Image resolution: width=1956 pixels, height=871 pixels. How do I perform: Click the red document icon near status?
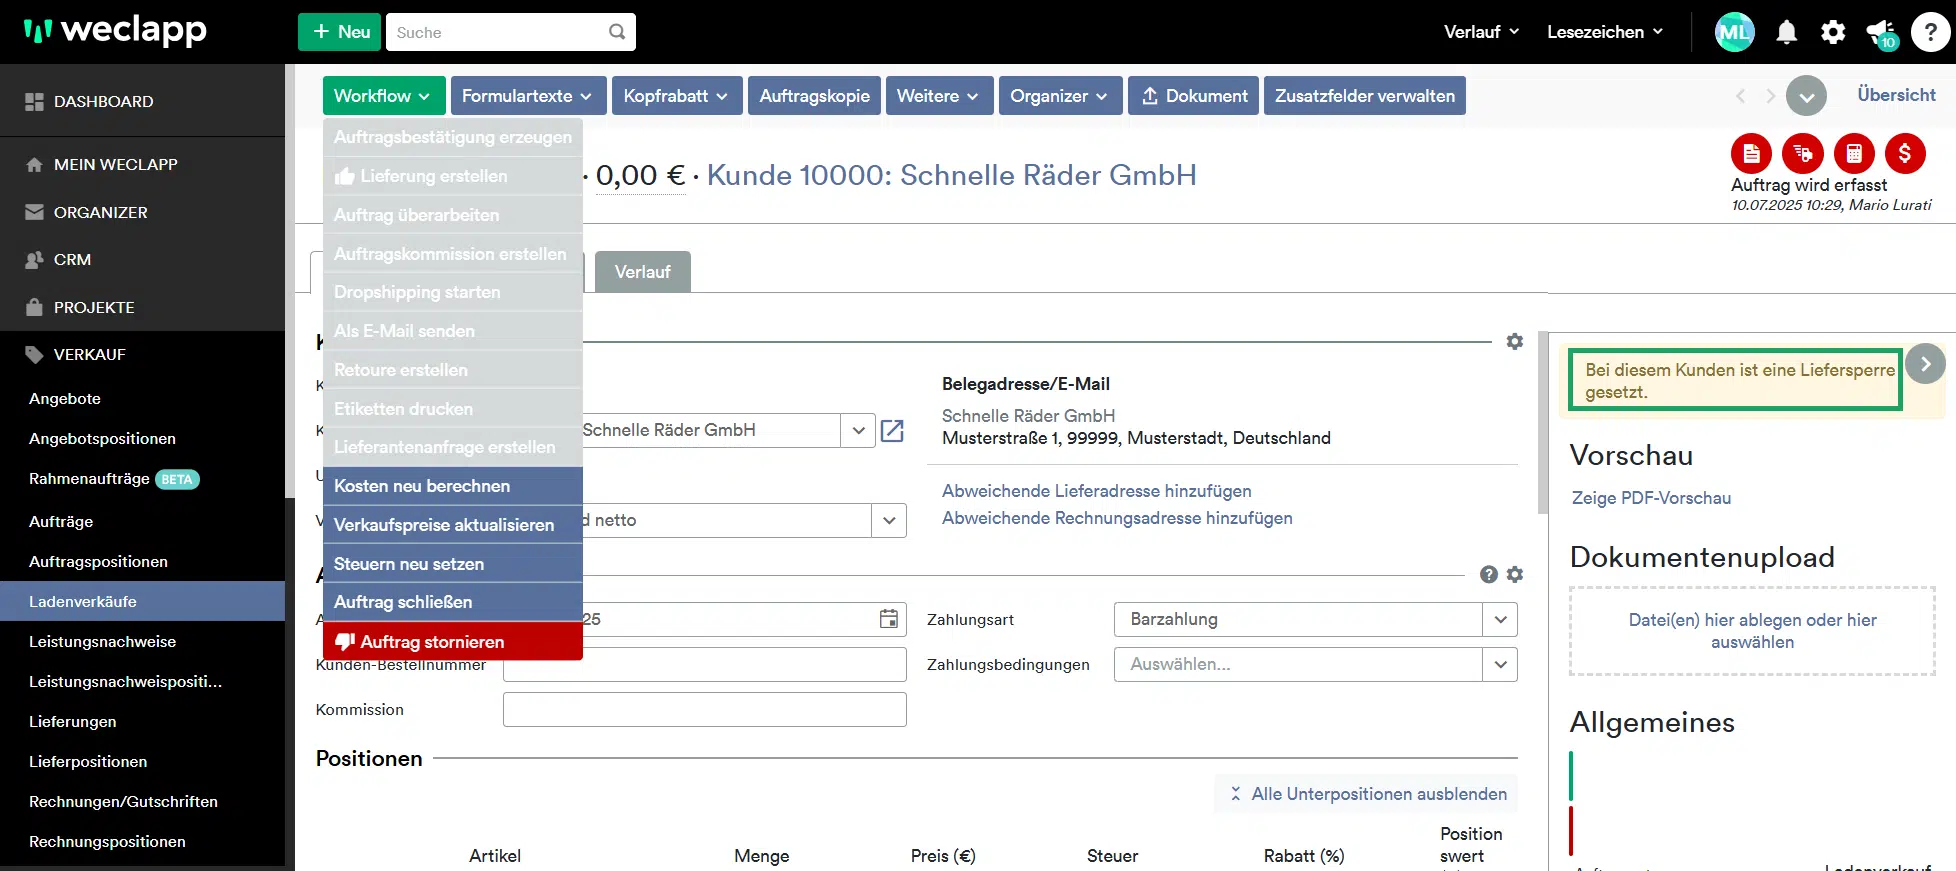pos(1751,153)
